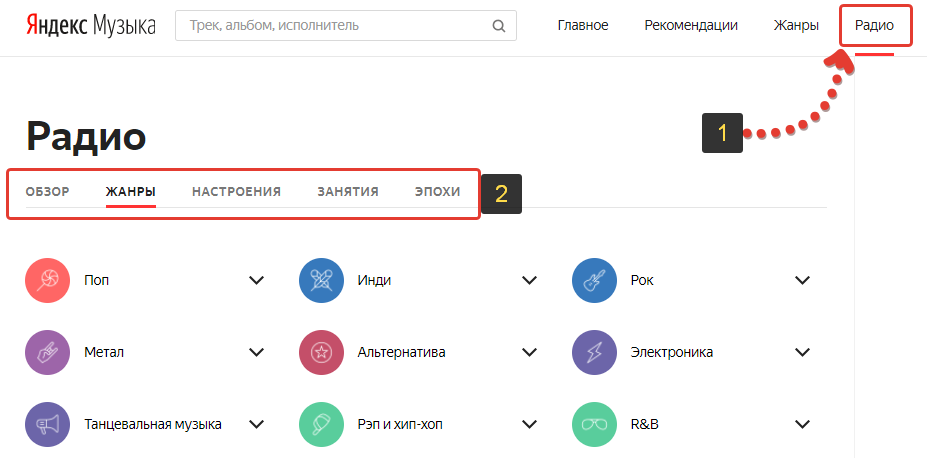The image size is (927, 460).
Task: Select the Инди microphone icon
Action: [x=322, y=280]
